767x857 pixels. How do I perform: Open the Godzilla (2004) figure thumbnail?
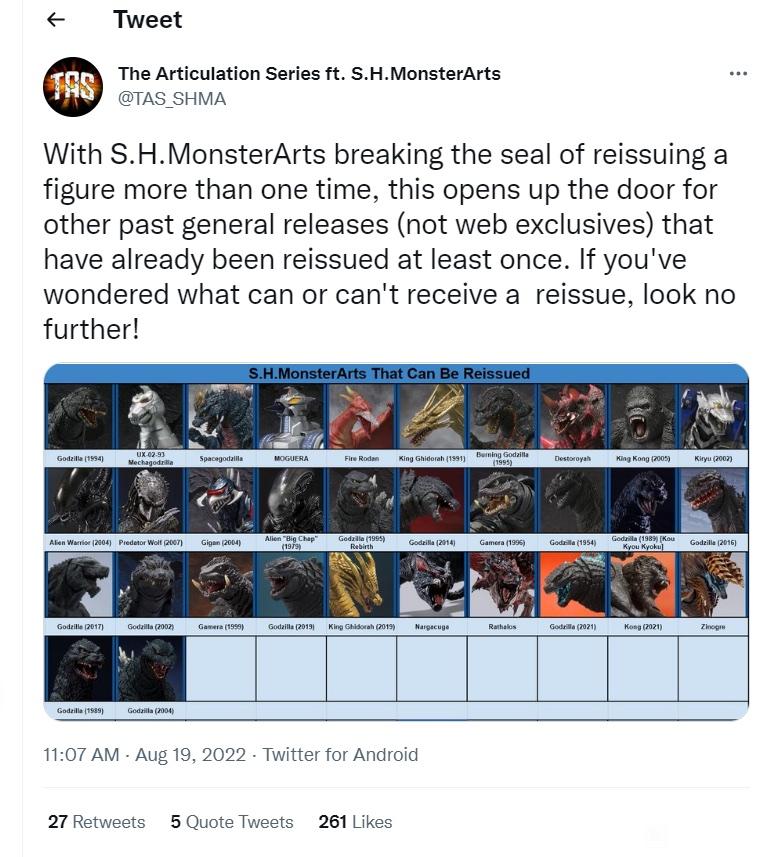click(150, 669)
